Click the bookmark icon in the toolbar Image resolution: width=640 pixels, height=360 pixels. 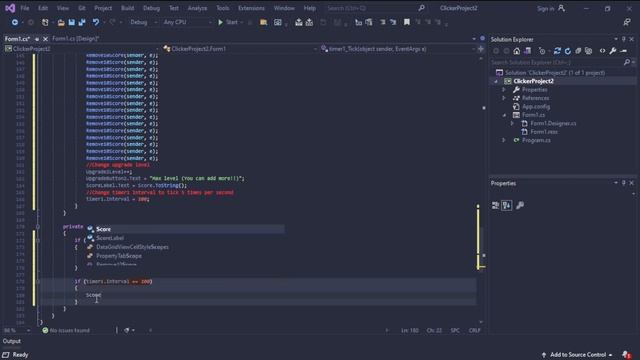click(x=407, y=22)
